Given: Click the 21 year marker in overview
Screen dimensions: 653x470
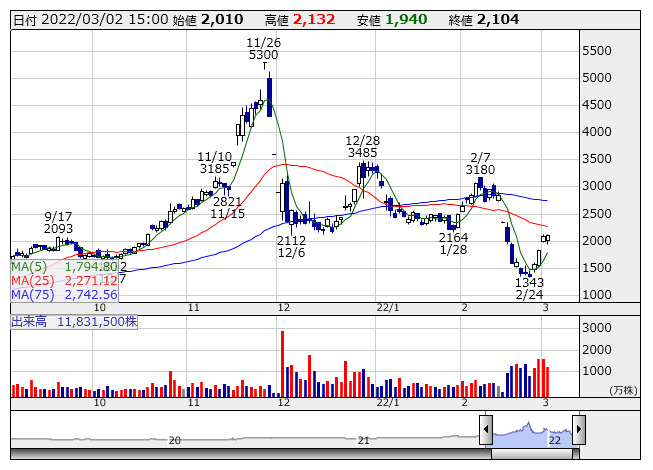Looking at the screenshot, I should pyautogui.click(x=364, y=440).
